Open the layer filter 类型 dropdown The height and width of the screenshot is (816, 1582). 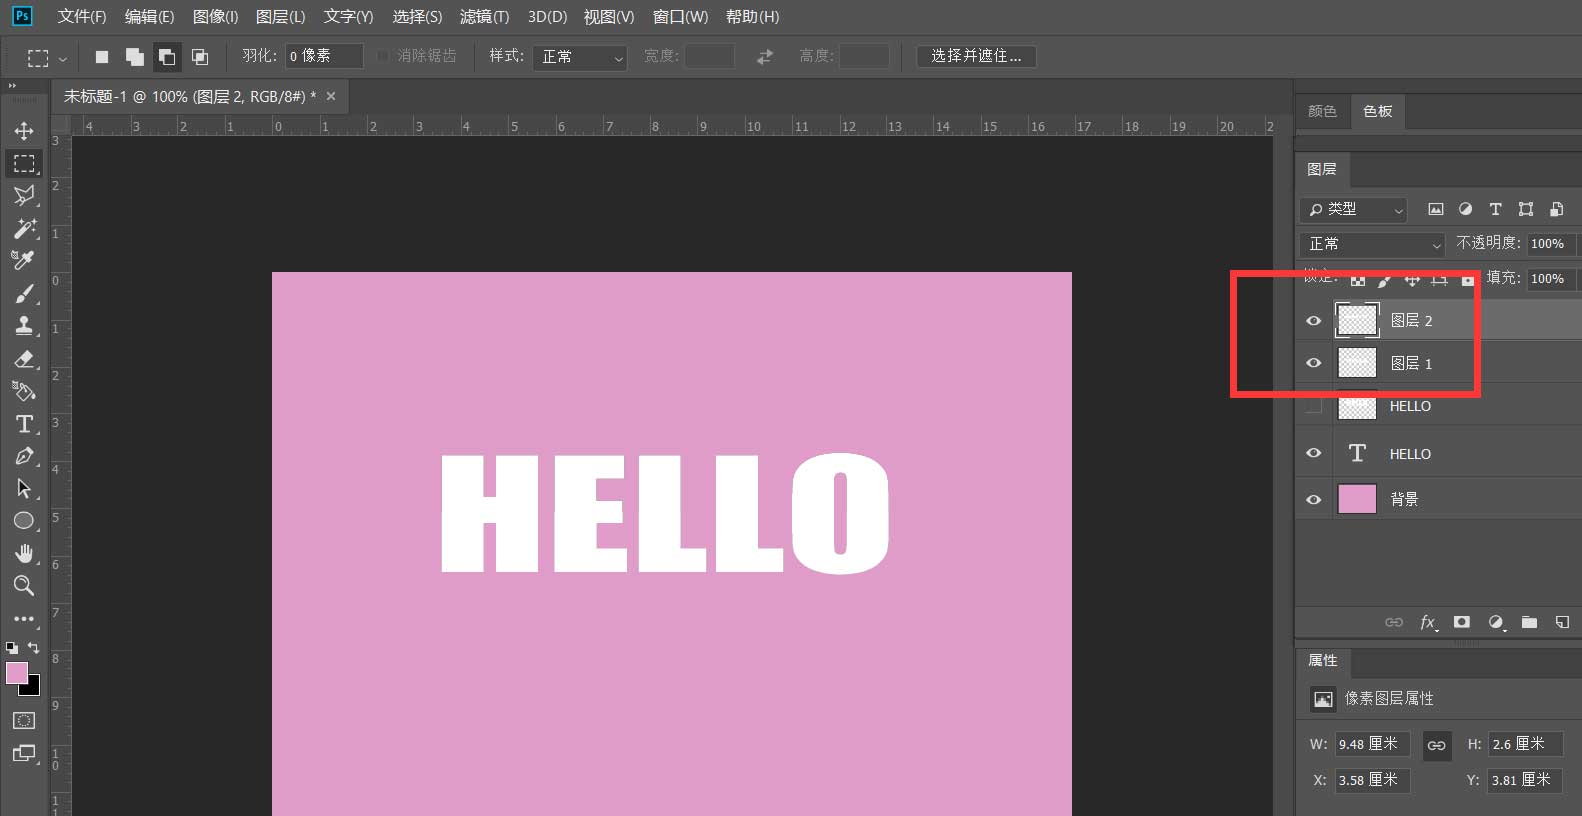click(1354, 209)
